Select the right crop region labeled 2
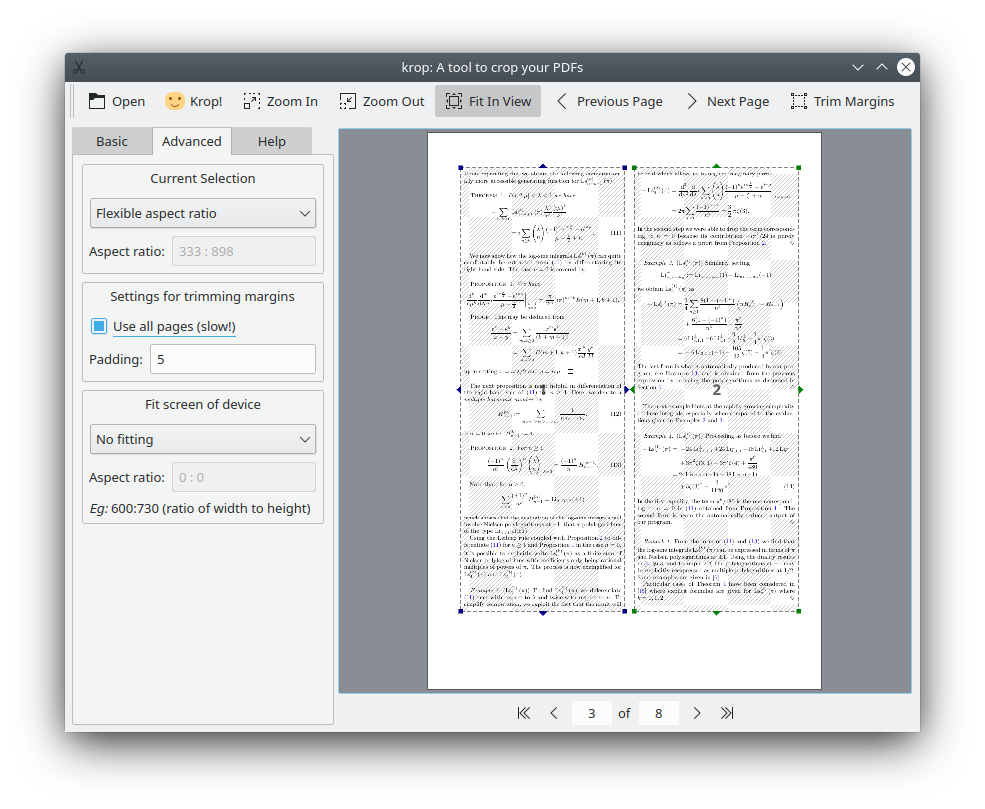 coord(716,390)
